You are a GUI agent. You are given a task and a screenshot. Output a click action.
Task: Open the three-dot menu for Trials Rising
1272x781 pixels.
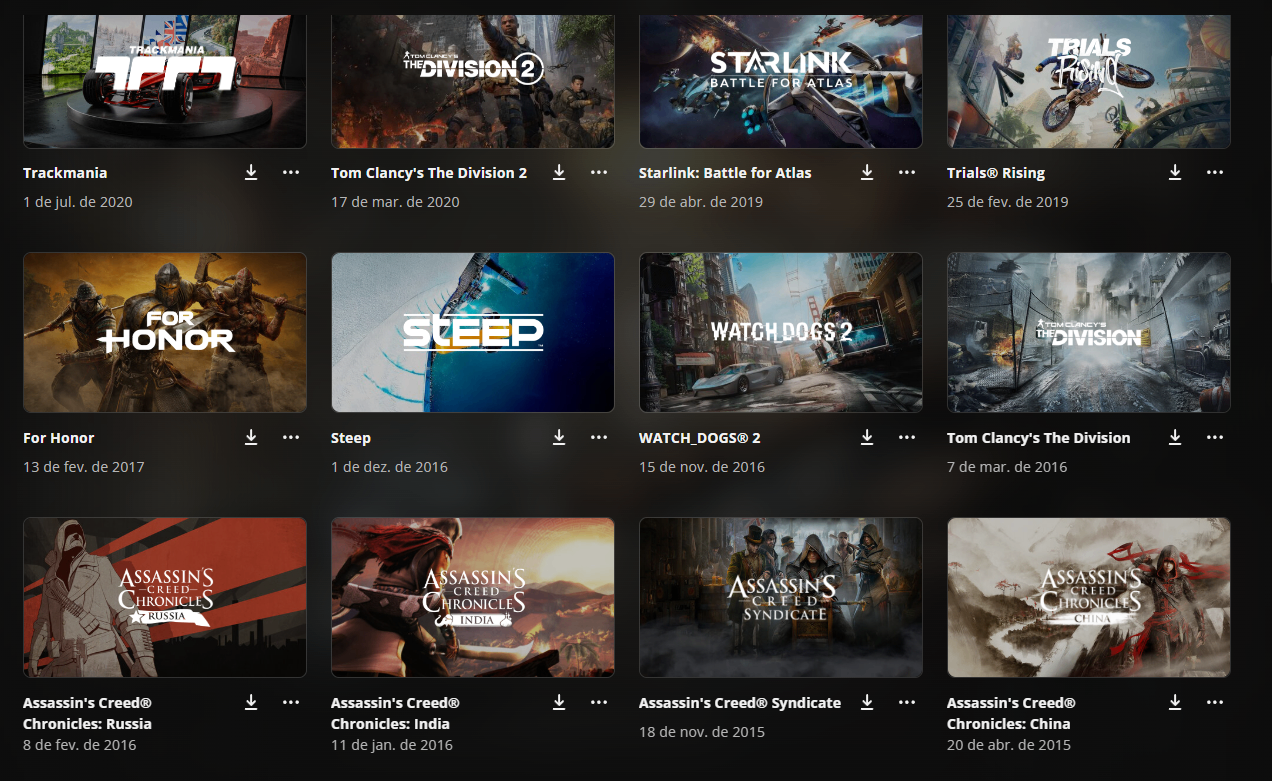(1215, 173)
